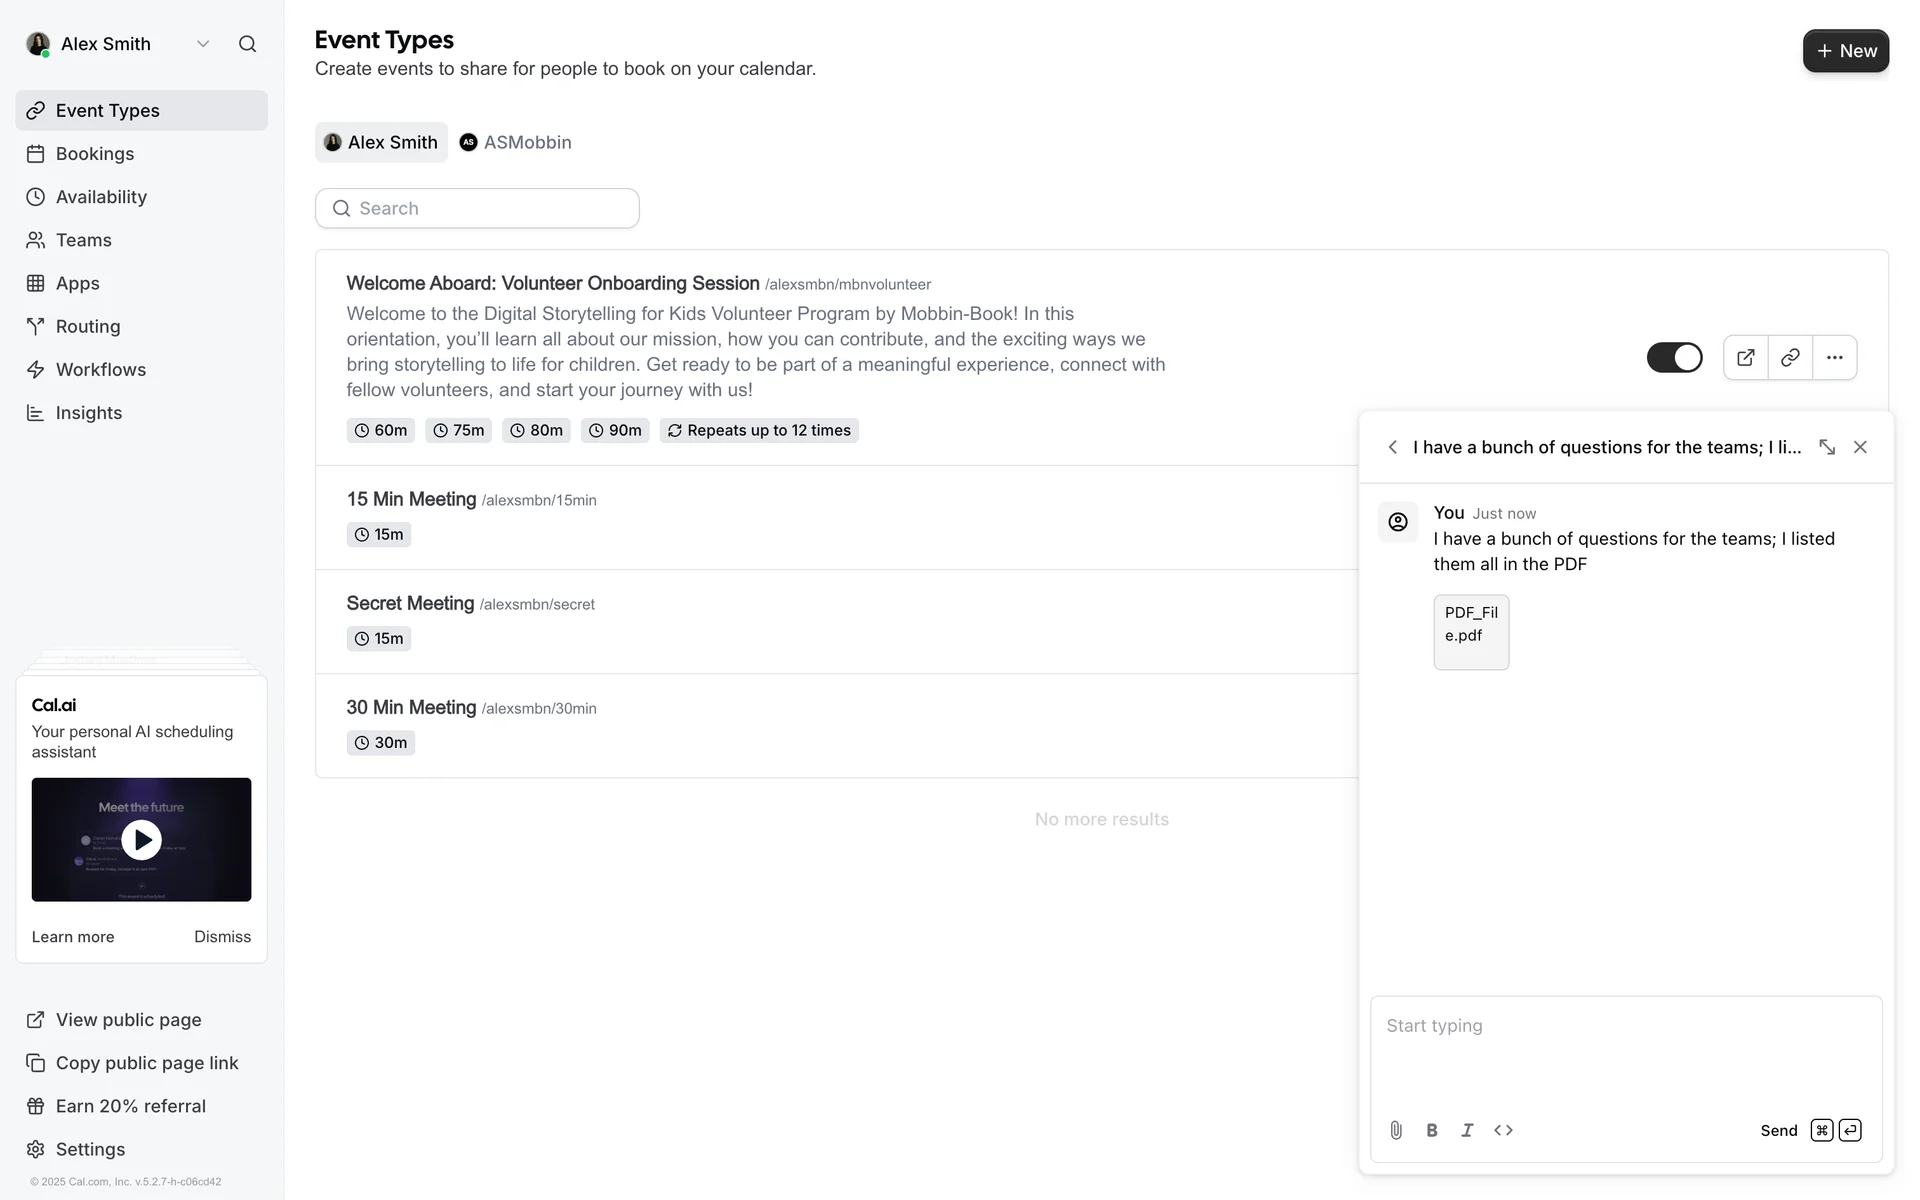
Task: Open the PDF_File.pdf attachment
Action: point(1471,632)
